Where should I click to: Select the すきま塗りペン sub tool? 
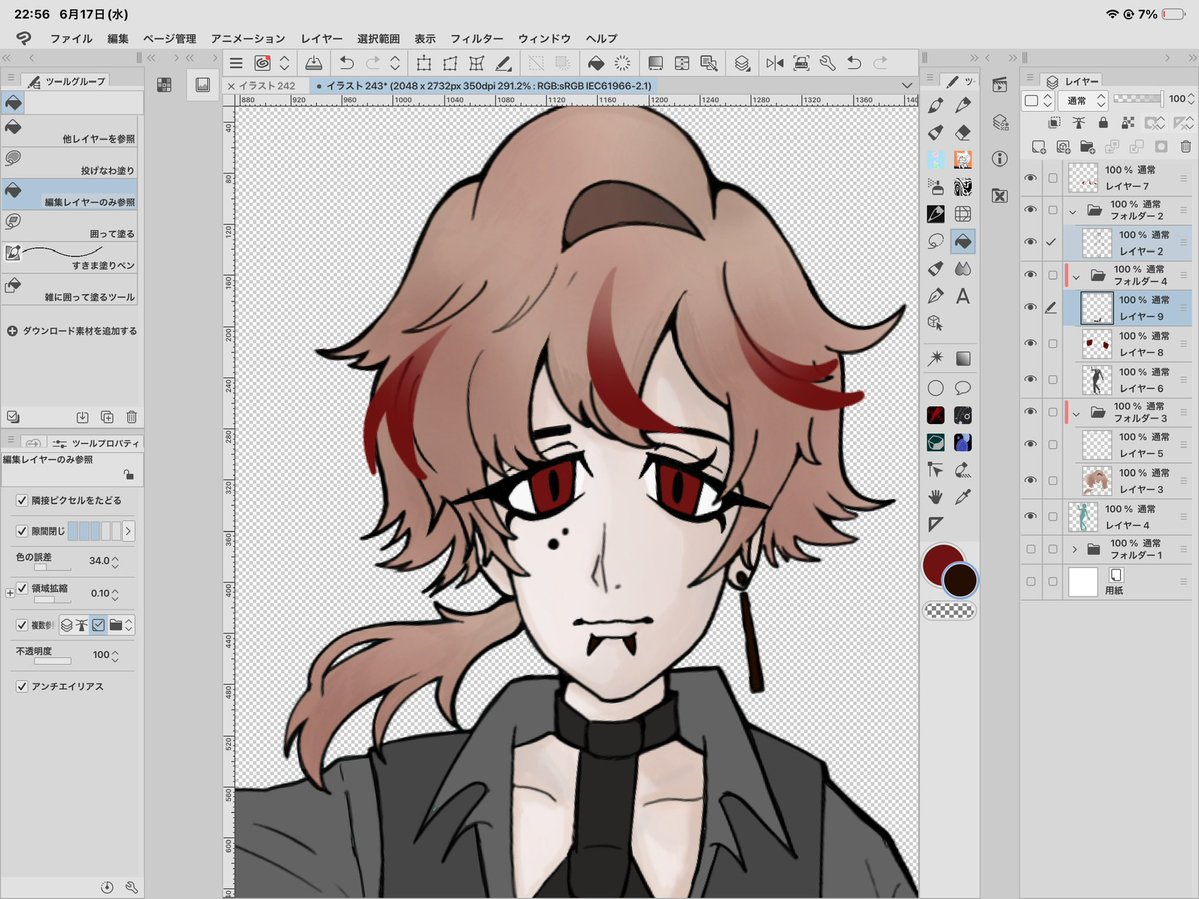[70, 257]
